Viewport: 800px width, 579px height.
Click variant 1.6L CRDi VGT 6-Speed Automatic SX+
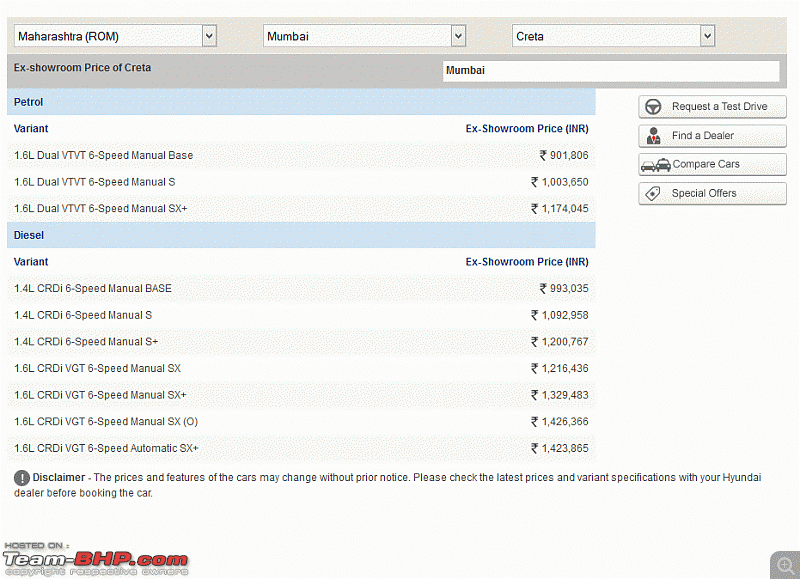[x=106, y=448]
